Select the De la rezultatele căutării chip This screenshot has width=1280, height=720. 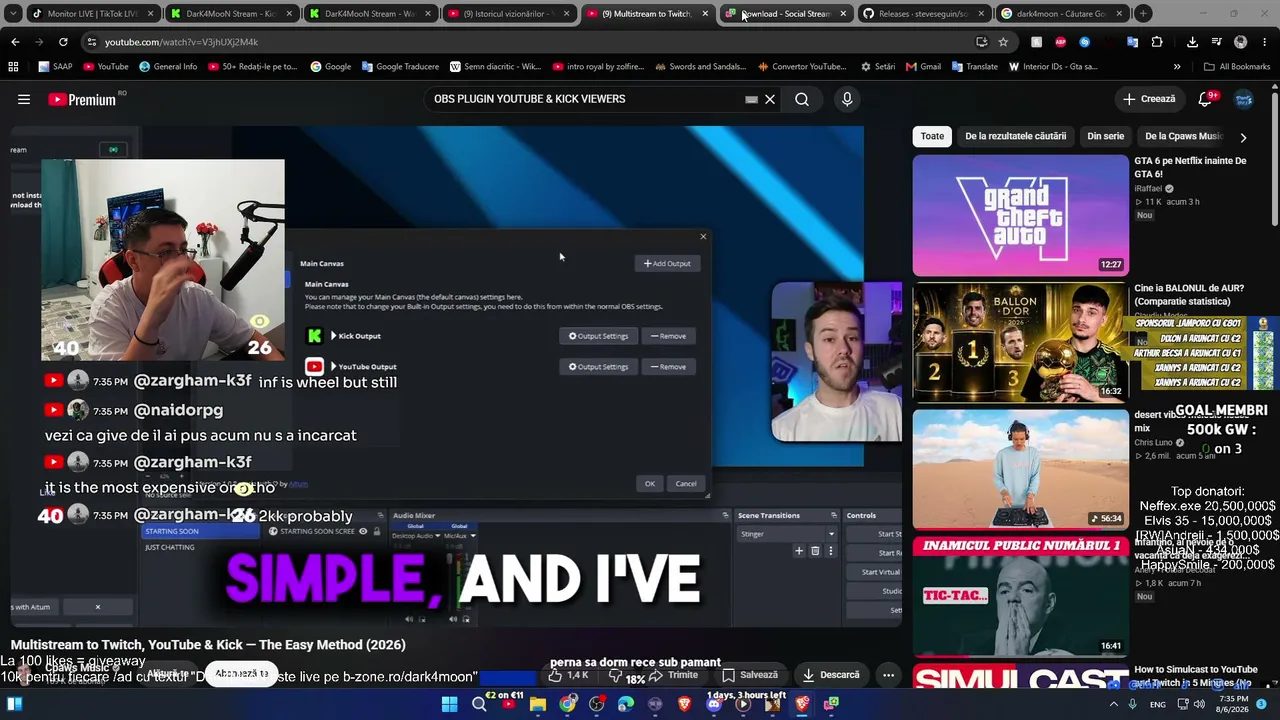1015,136
